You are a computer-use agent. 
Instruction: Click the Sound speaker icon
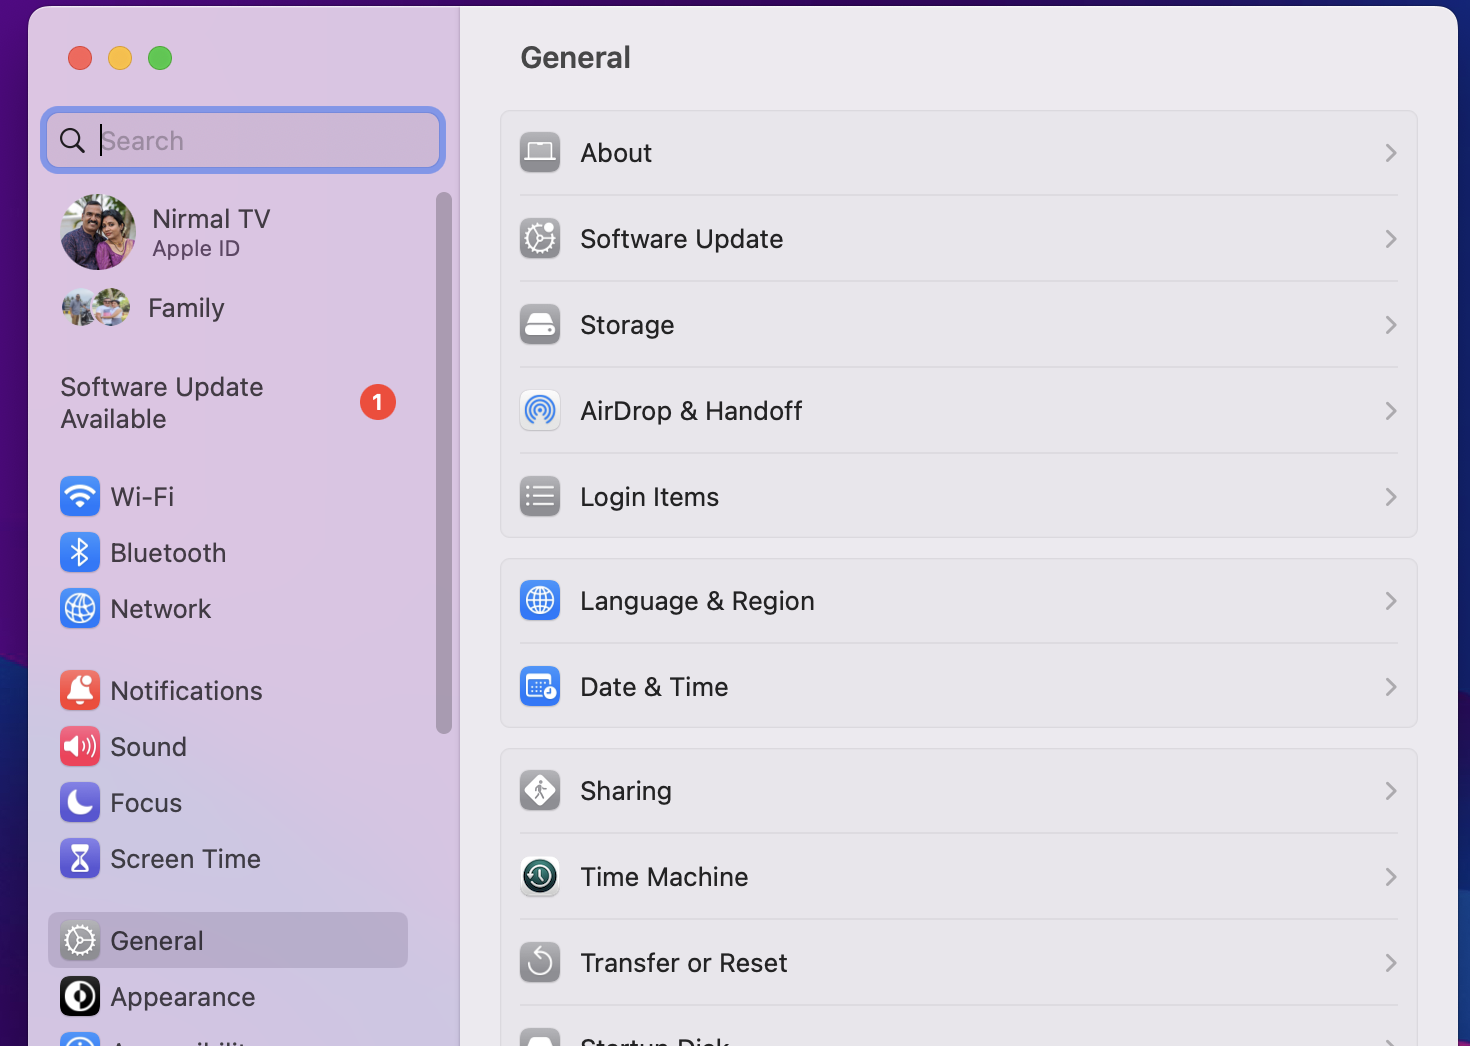point(80,746)
